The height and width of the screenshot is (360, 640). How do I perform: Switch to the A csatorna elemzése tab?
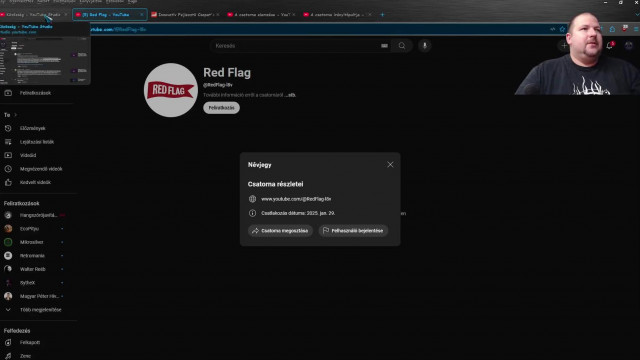262,15
